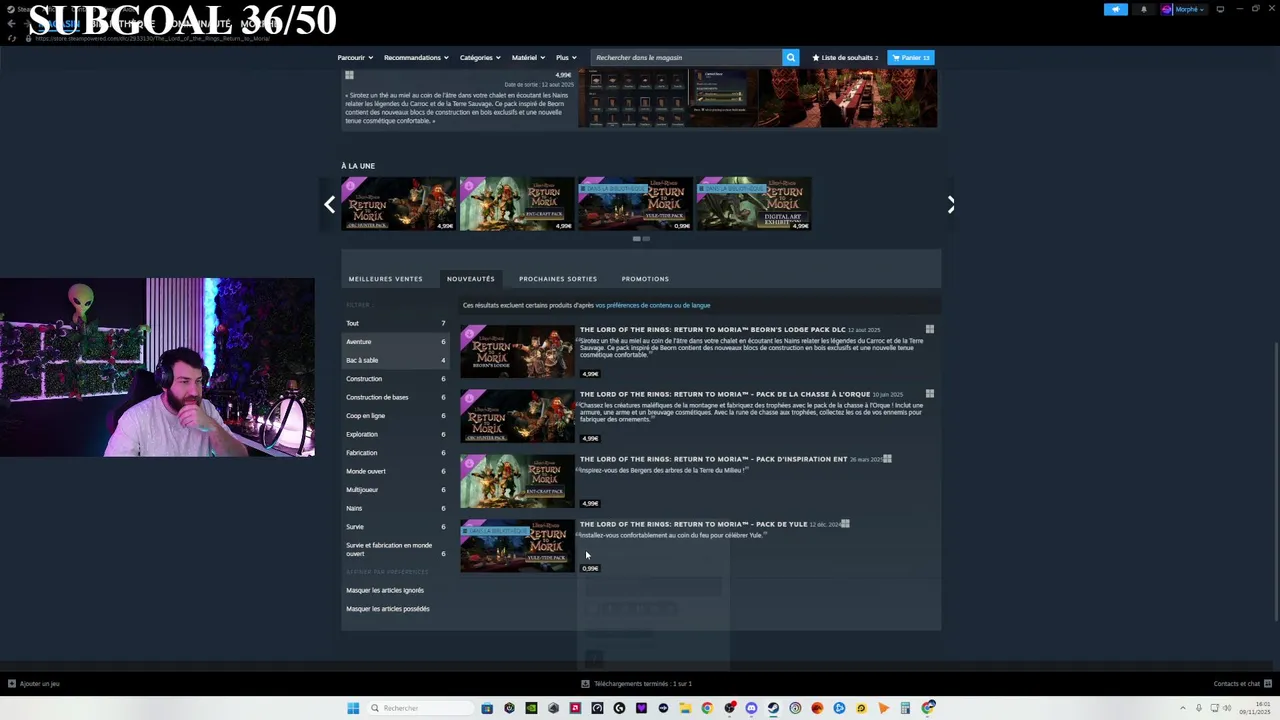The height and width of the screenshot is (720, 1280).
Task: Click the store search magnifier button
Action: [790, 57]
